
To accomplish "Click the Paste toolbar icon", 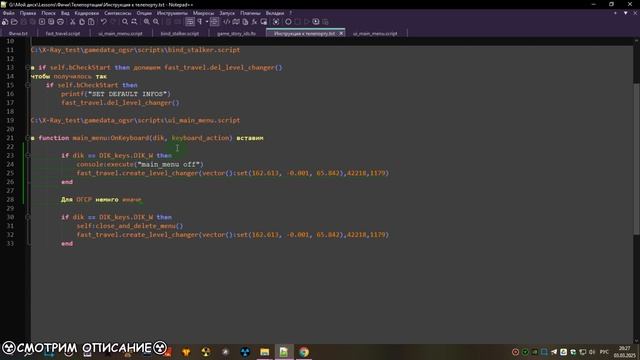I will pos(91,22).
